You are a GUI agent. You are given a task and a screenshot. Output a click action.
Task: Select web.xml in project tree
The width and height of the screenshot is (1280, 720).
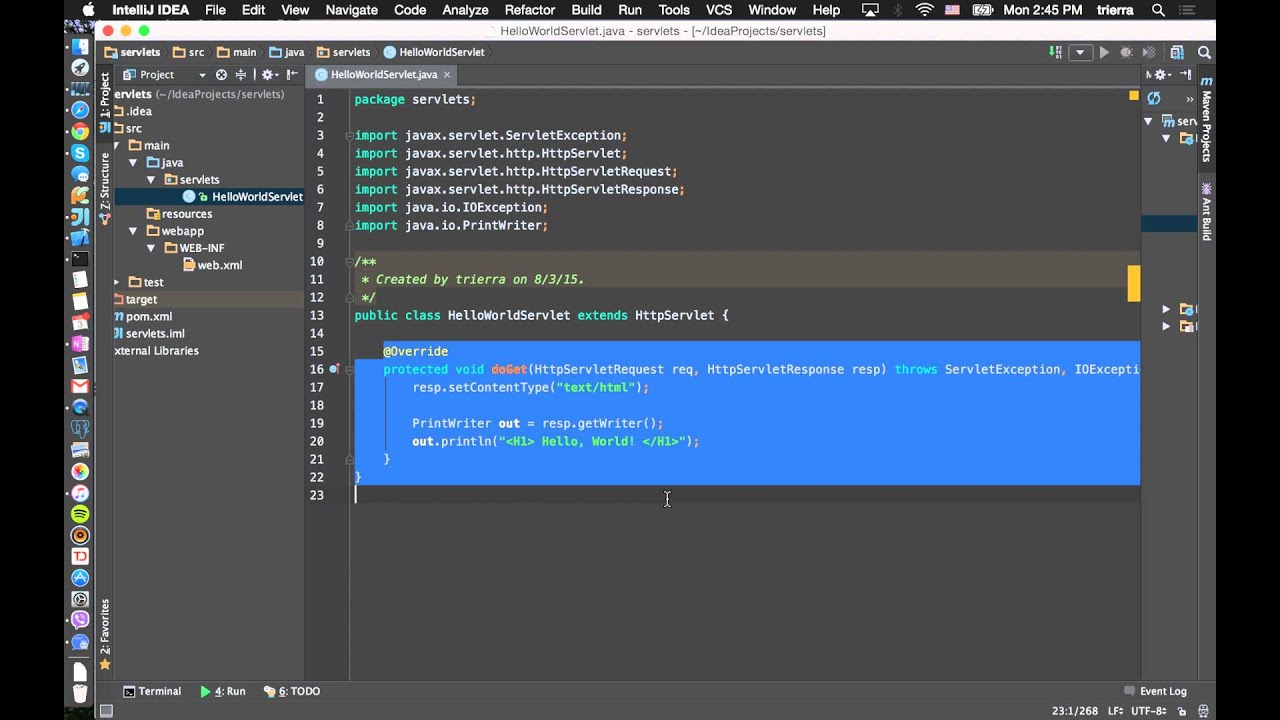(x=212, y=265)
